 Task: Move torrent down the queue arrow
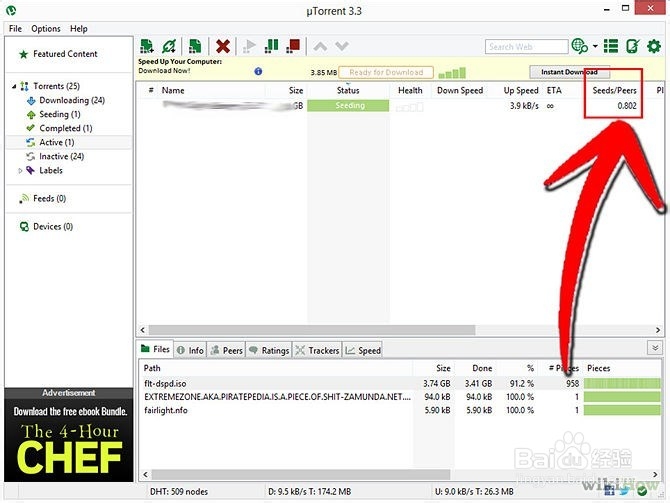pyautogui.click(x=342, y=46)
